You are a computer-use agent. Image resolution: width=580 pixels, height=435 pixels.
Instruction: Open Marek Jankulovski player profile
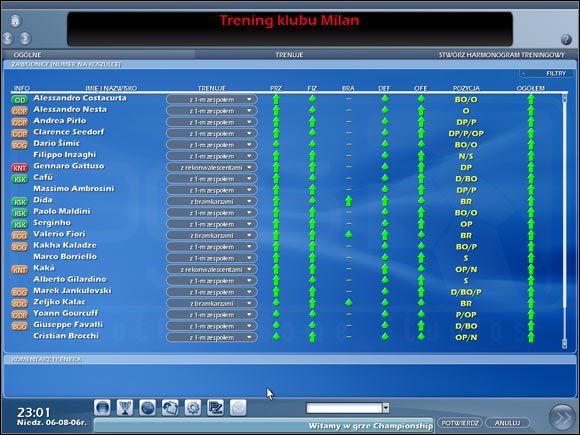(72, 291)
